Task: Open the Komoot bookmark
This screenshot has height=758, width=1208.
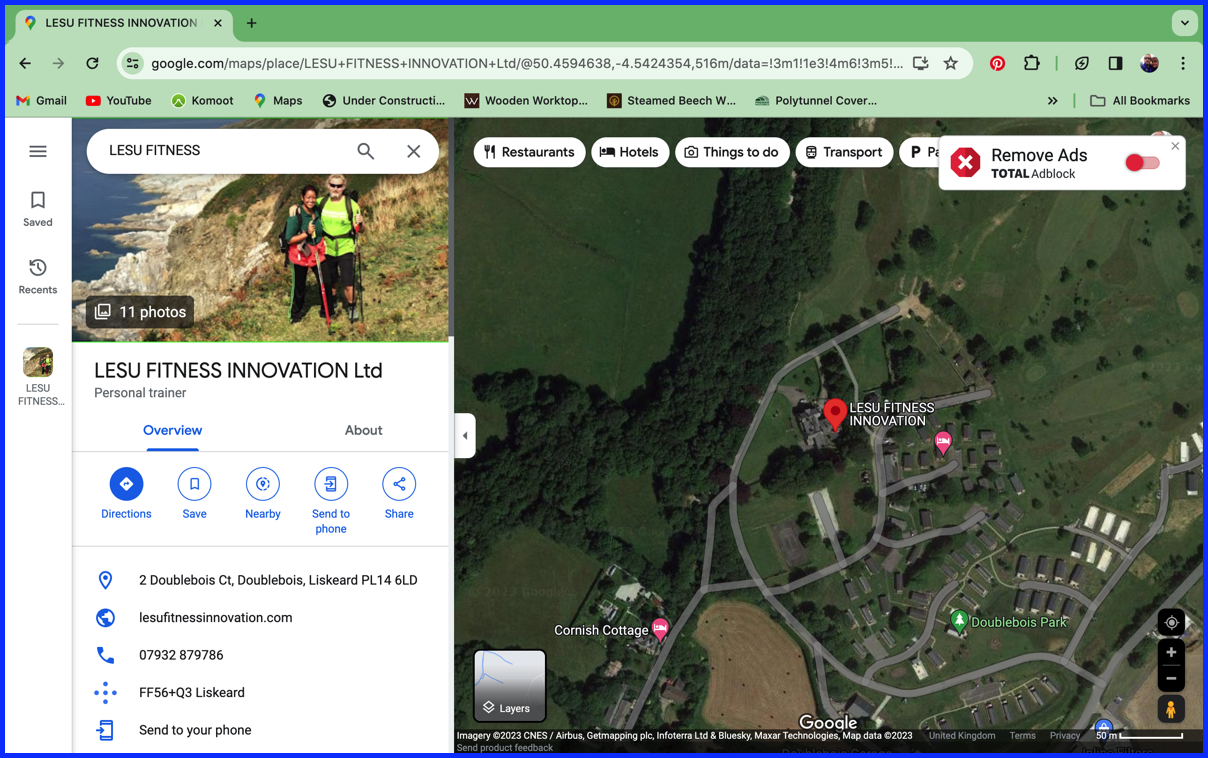Action: [x=202, y=100]
